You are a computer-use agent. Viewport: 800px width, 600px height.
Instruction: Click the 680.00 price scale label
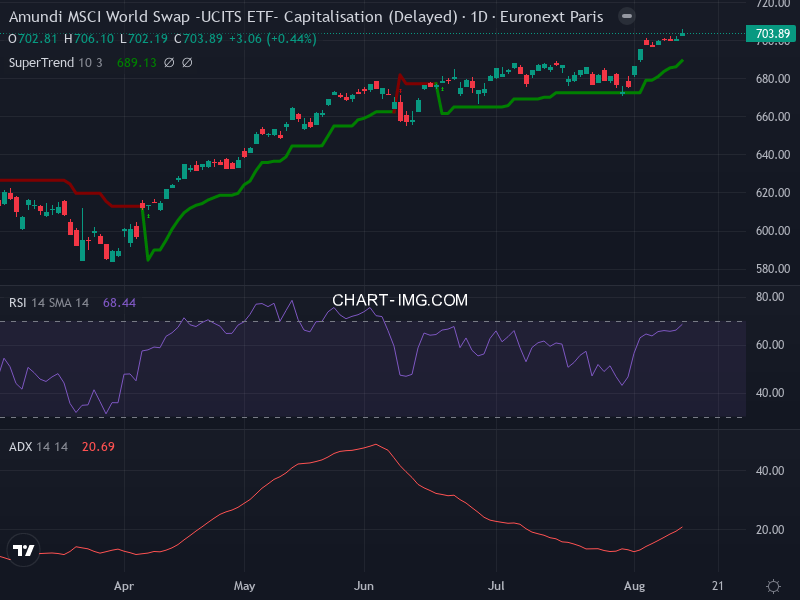tap(773, 79)
